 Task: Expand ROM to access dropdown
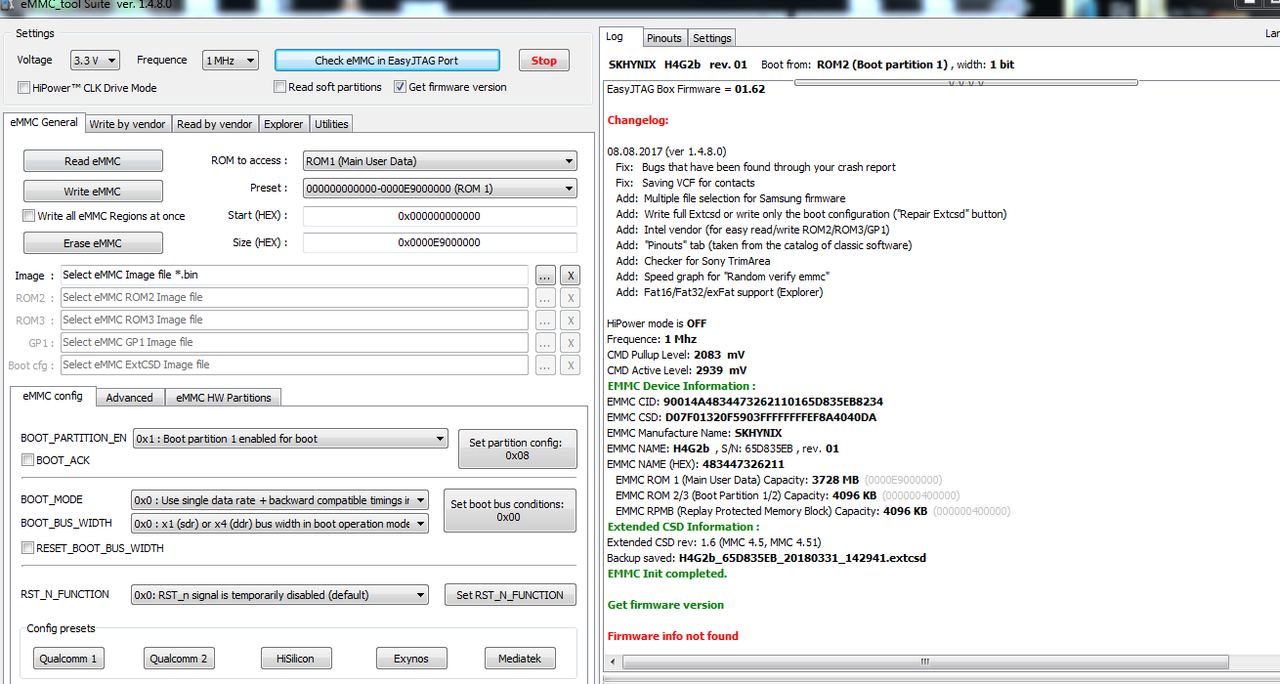(x=440, y=161)
